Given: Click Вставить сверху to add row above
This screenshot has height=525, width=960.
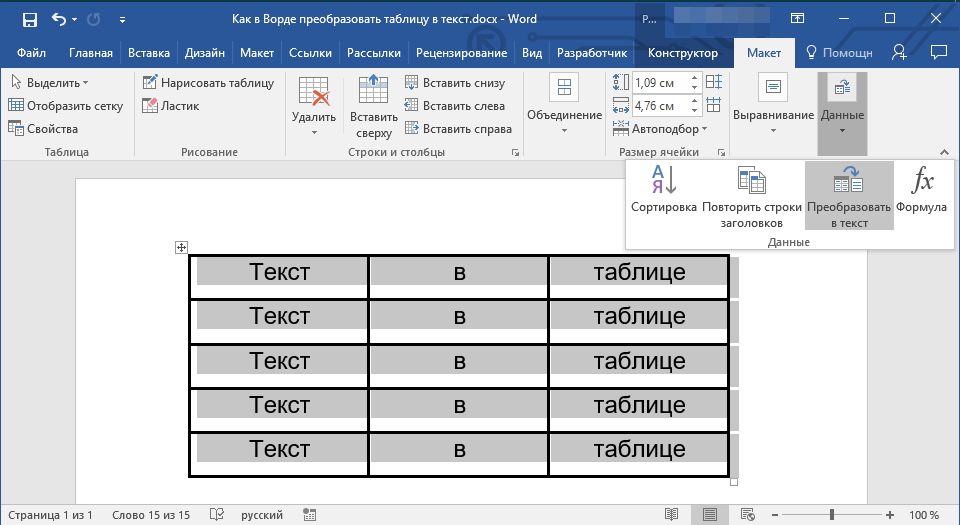Looking at the screenshot, I should tap(374, 106).
